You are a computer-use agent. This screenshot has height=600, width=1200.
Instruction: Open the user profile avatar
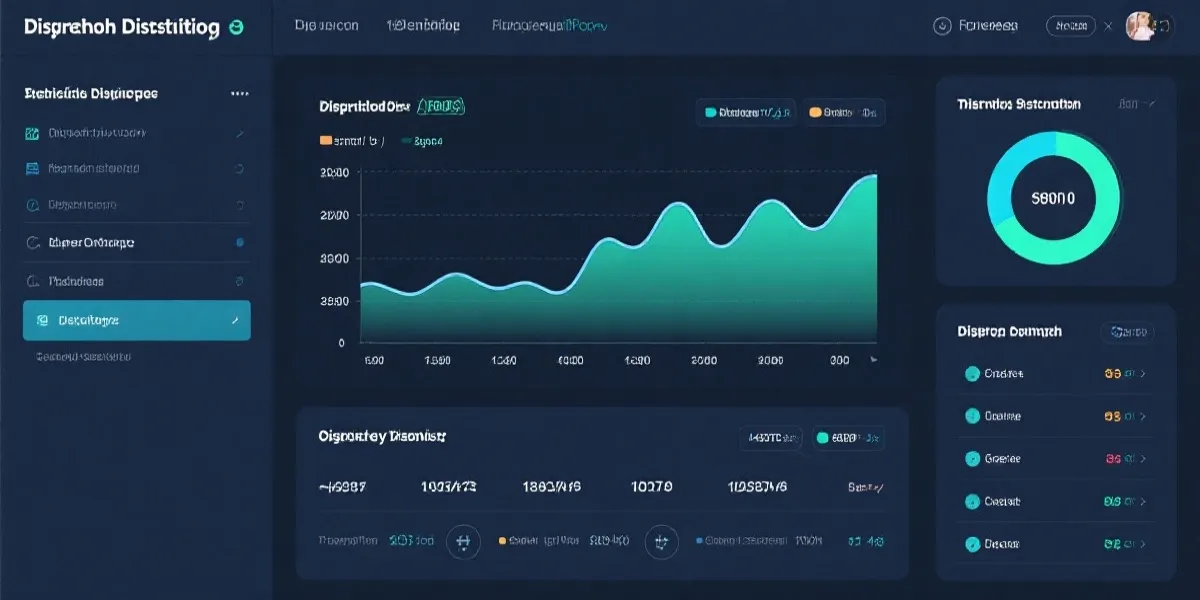[1141, 27]
